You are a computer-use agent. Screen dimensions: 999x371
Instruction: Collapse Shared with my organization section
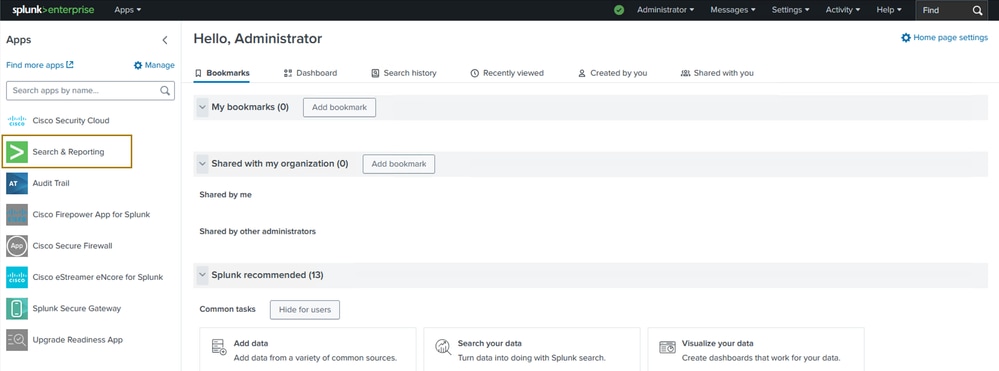point(202,164)
